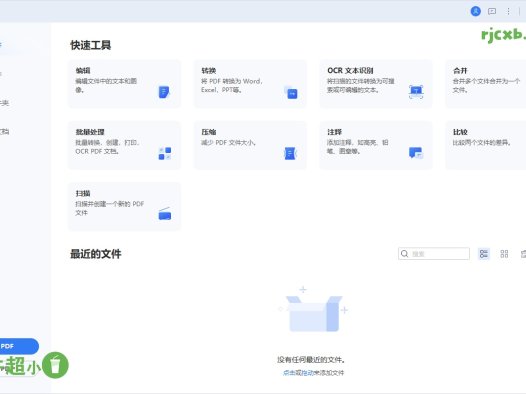Switch recent files to list view
Image resolution: width=526 pixels, height=394 pixels.
[x=484, y=254]
